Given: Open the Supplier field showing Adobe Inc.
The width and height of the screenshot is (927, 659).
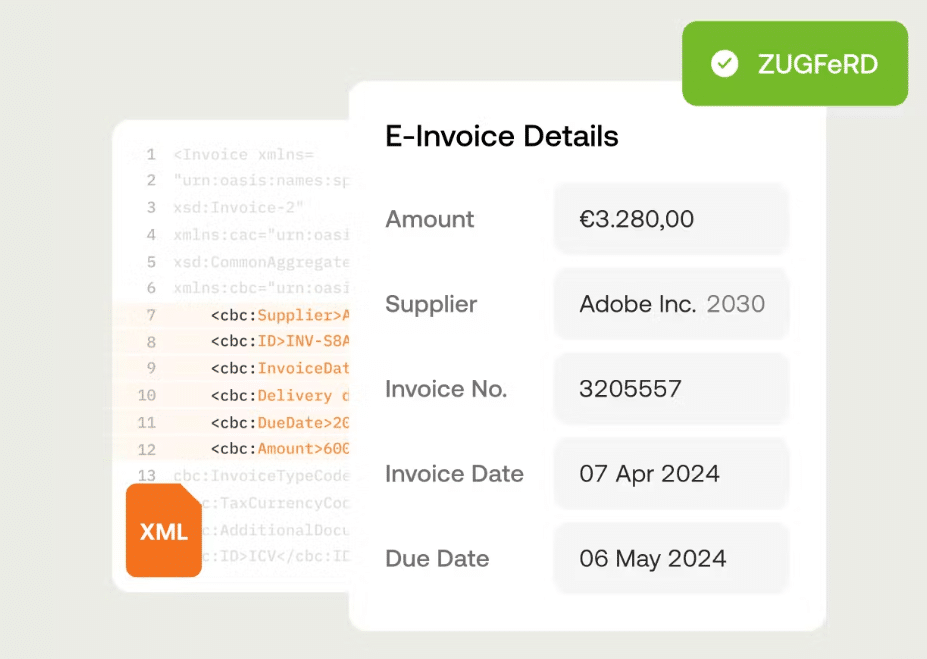Looking at the screenshot, I should pos(670,304).
